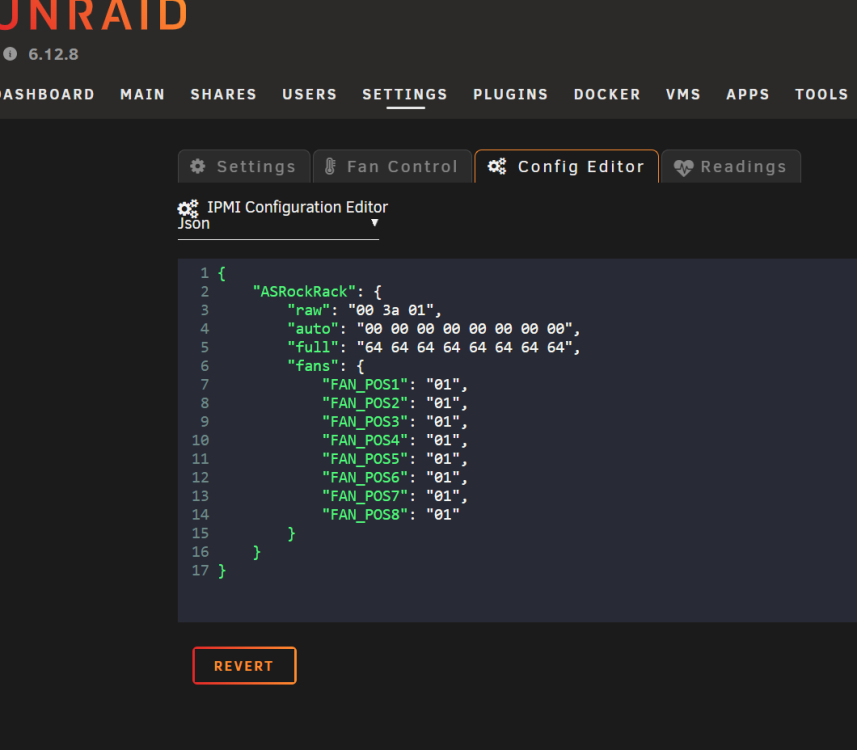
Task: Open the VMs page
Action: pyautogui.click(x=683, y=95)
